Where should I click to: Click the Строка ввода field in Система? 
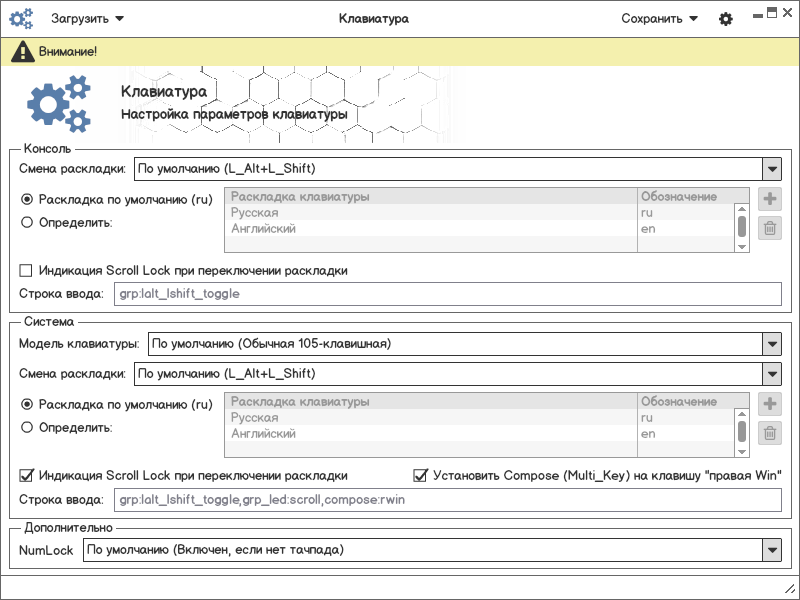(447, 499)
